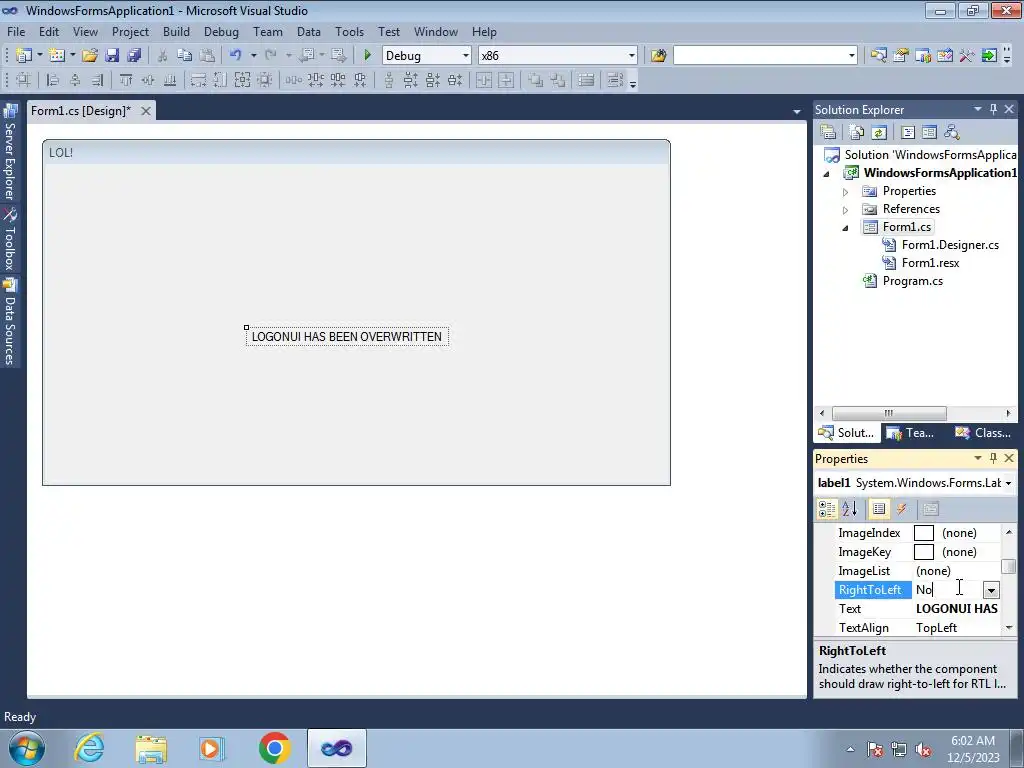Screen dimensions: 1024x768
Task: Click the New Project toolbar icon
Action: click(x=24, y=56)
